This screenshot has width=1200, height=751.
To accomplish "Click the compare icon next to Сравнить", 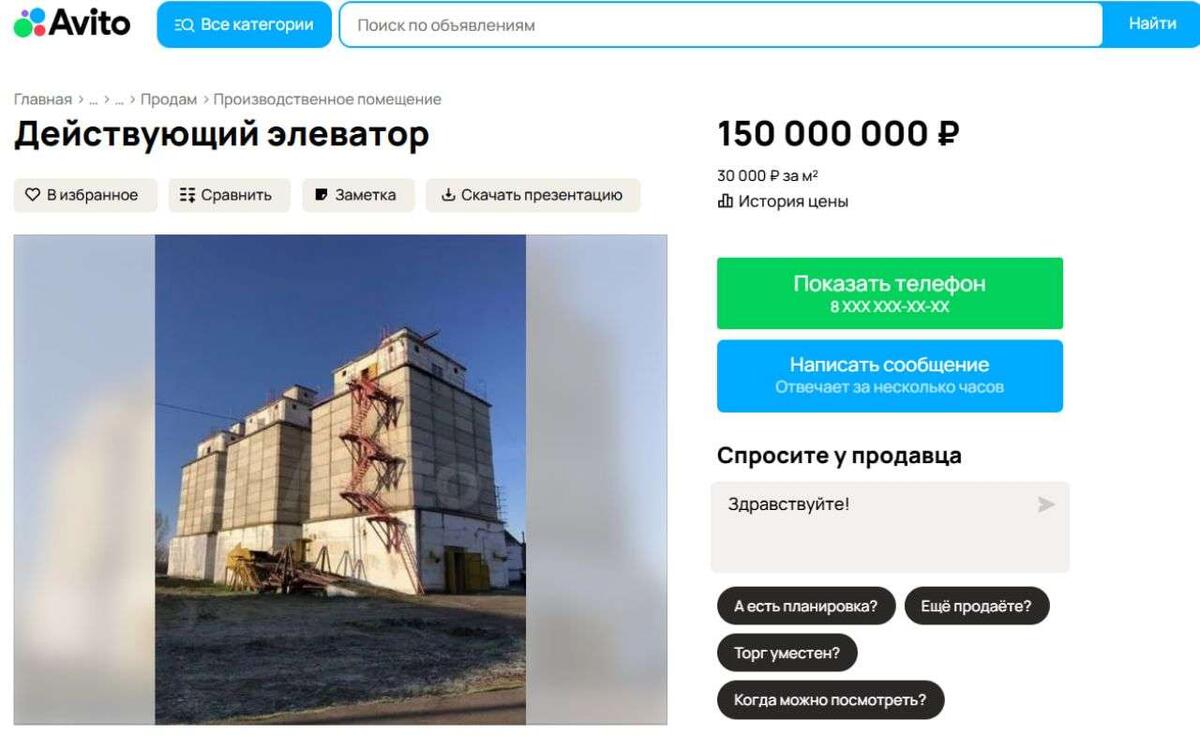I will pyautogui.click(x=187, y=195).
